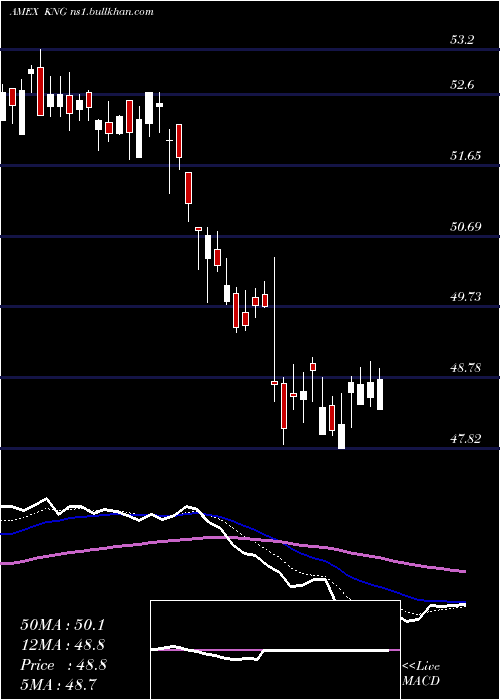Click the 51.65 price level label
500x700 pixels.
tap(466, 156)
